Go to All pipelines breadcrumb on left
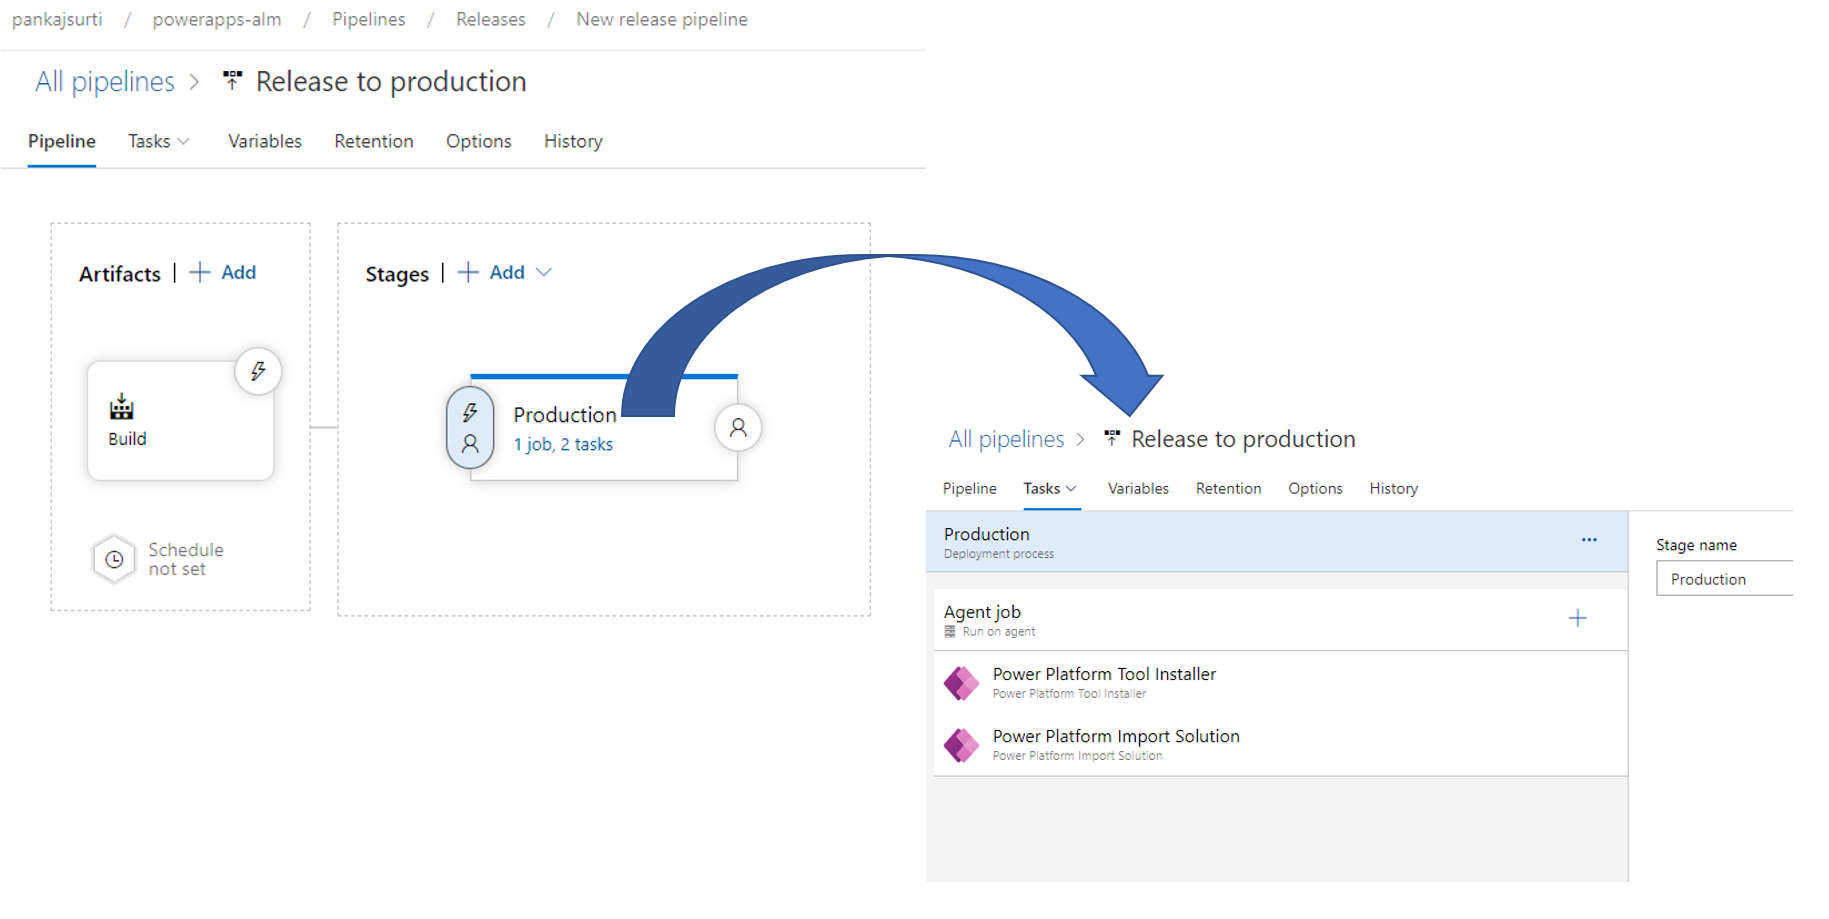The image size is (1829, 919). tap(105, 82)
